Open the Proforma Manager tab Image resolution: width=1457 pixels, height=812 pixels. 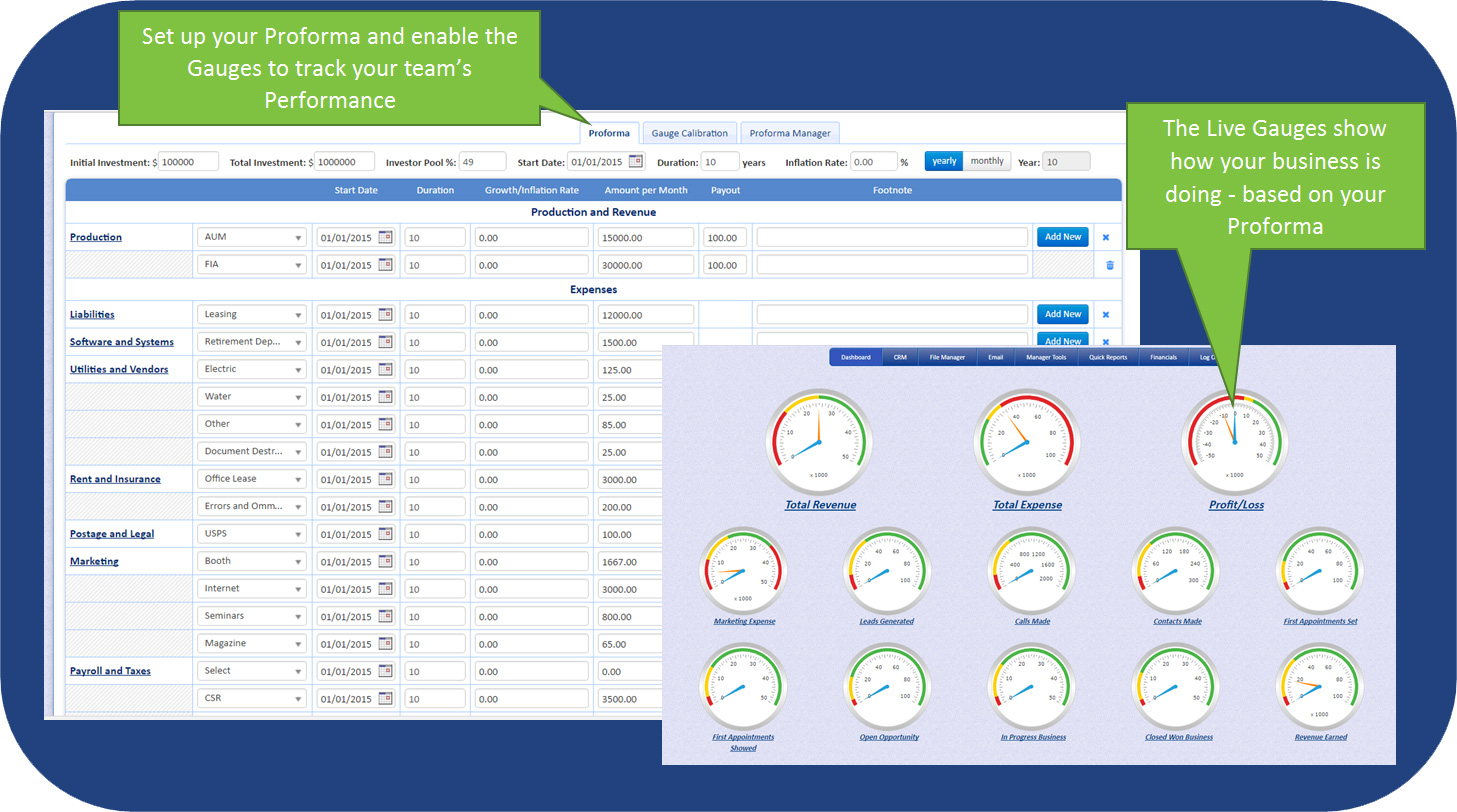coord(790,133)
